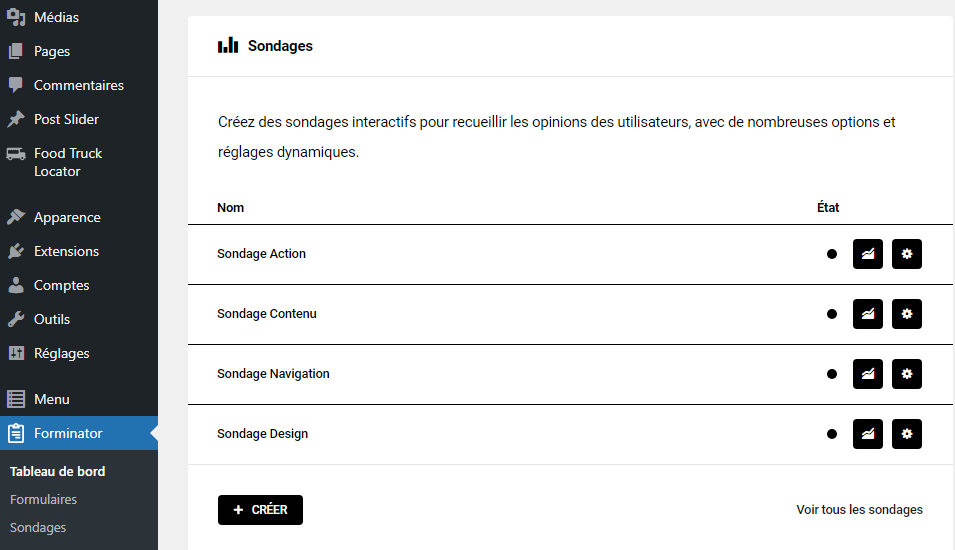
Task: Open the Médias menu in sidebar
Action: pyautogui.click(x=56, y=17)
